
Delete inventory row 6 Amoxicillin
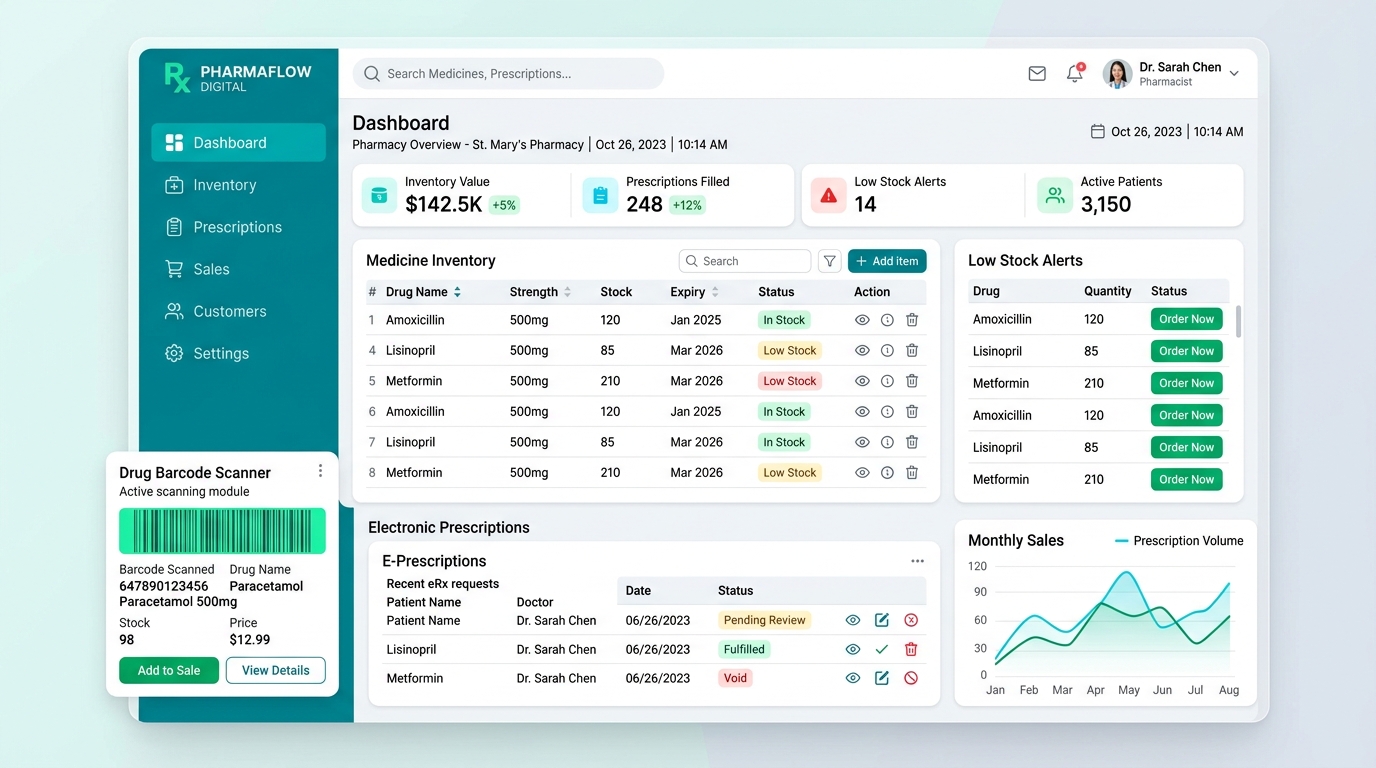[x=912, y=412]
